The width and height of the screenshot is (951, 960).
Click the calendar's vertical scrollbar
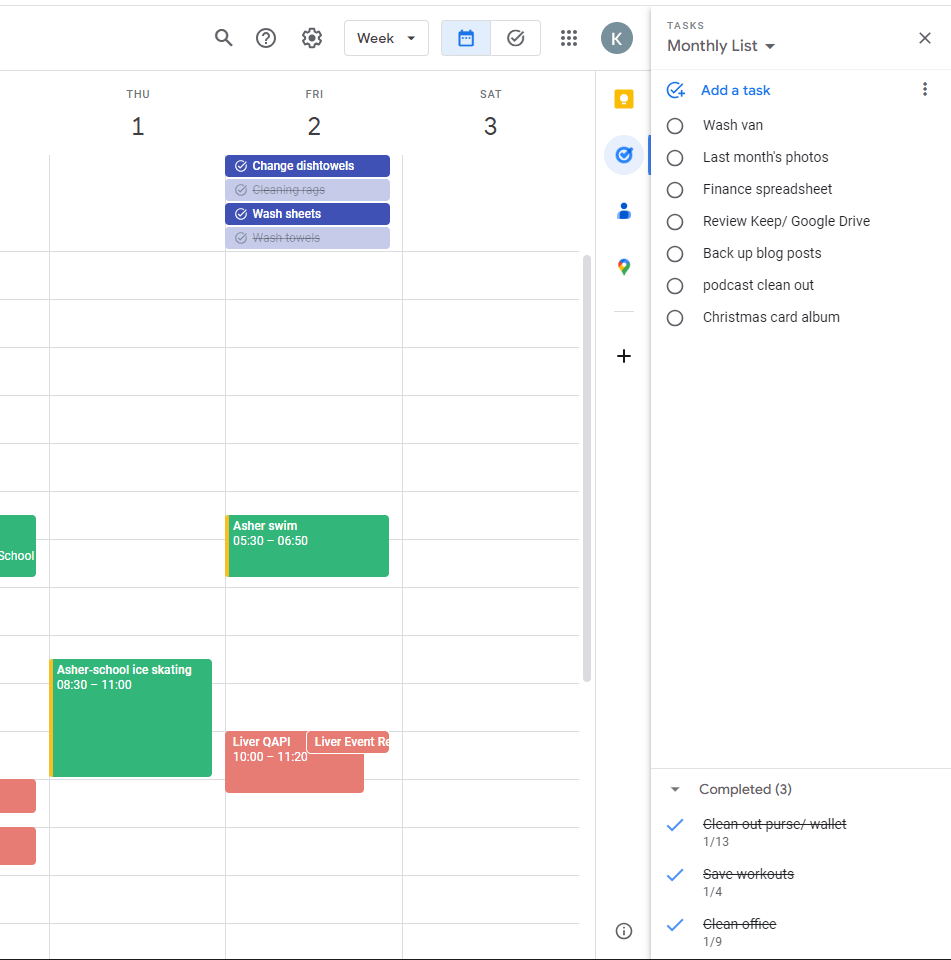(x=587, y=468)
